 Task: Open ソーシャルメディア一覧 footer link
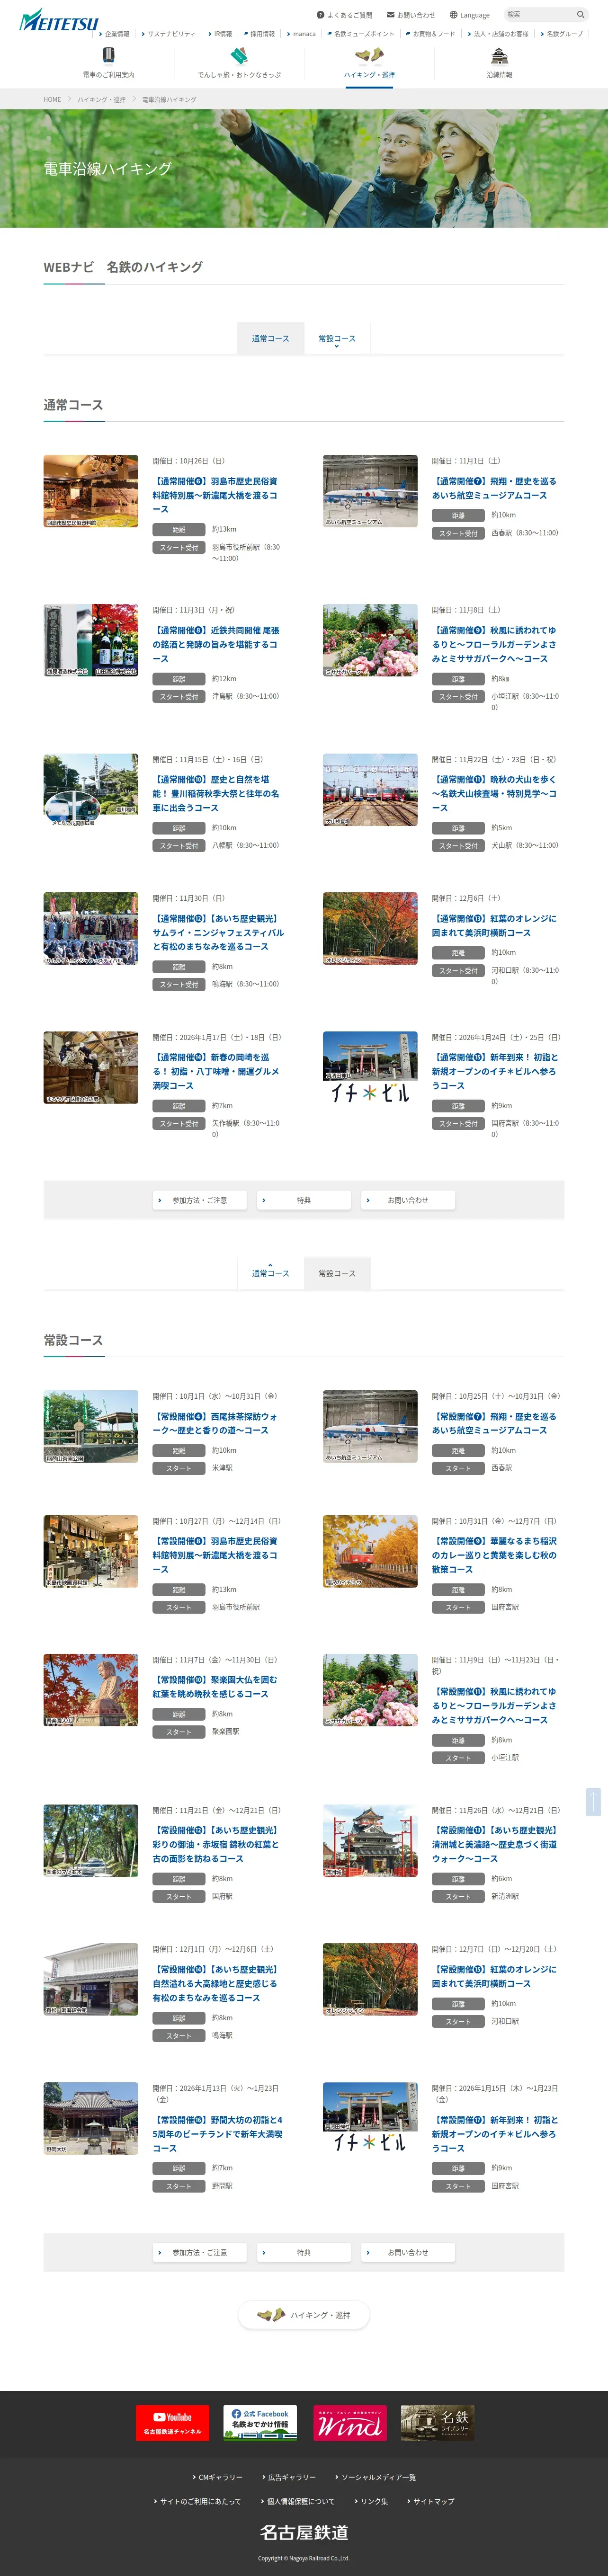coord(375,2477)
